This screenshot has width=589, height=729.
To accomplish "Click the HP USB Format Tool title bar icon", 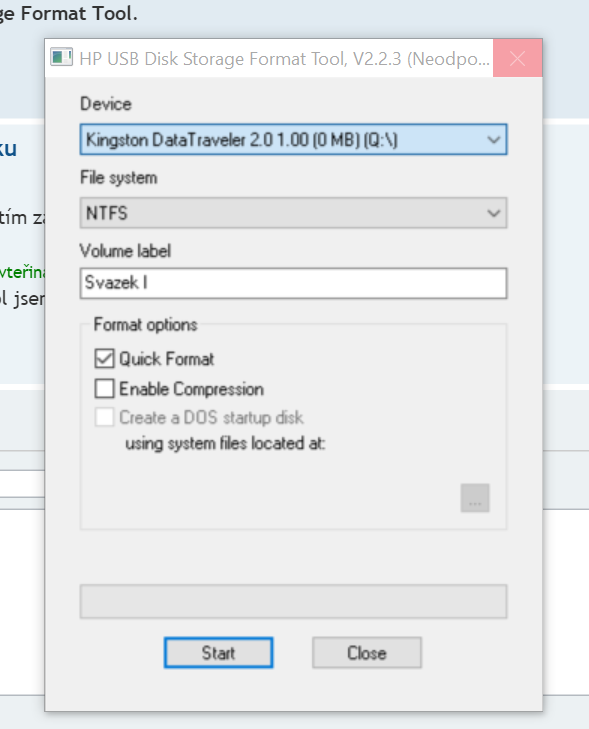I will point(61,58).
